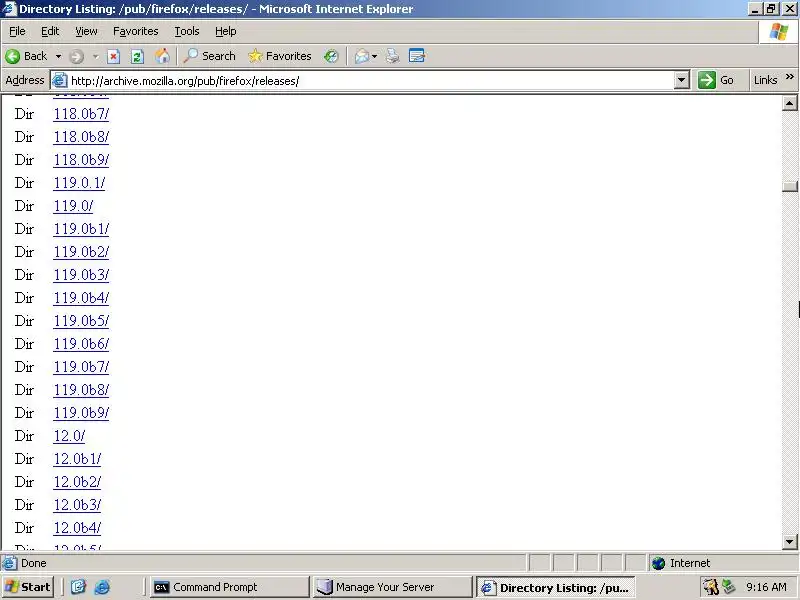The height and width of the screenshot is (600, 800).
Task: Click the scrollbar up arrow
Action: (789, 103)
